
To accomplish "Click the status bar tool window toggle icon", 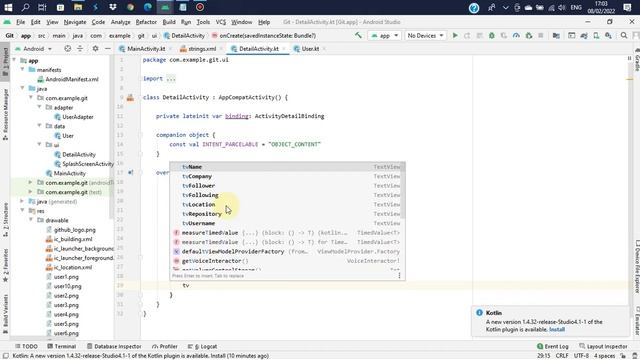I will tap(6, 356).
